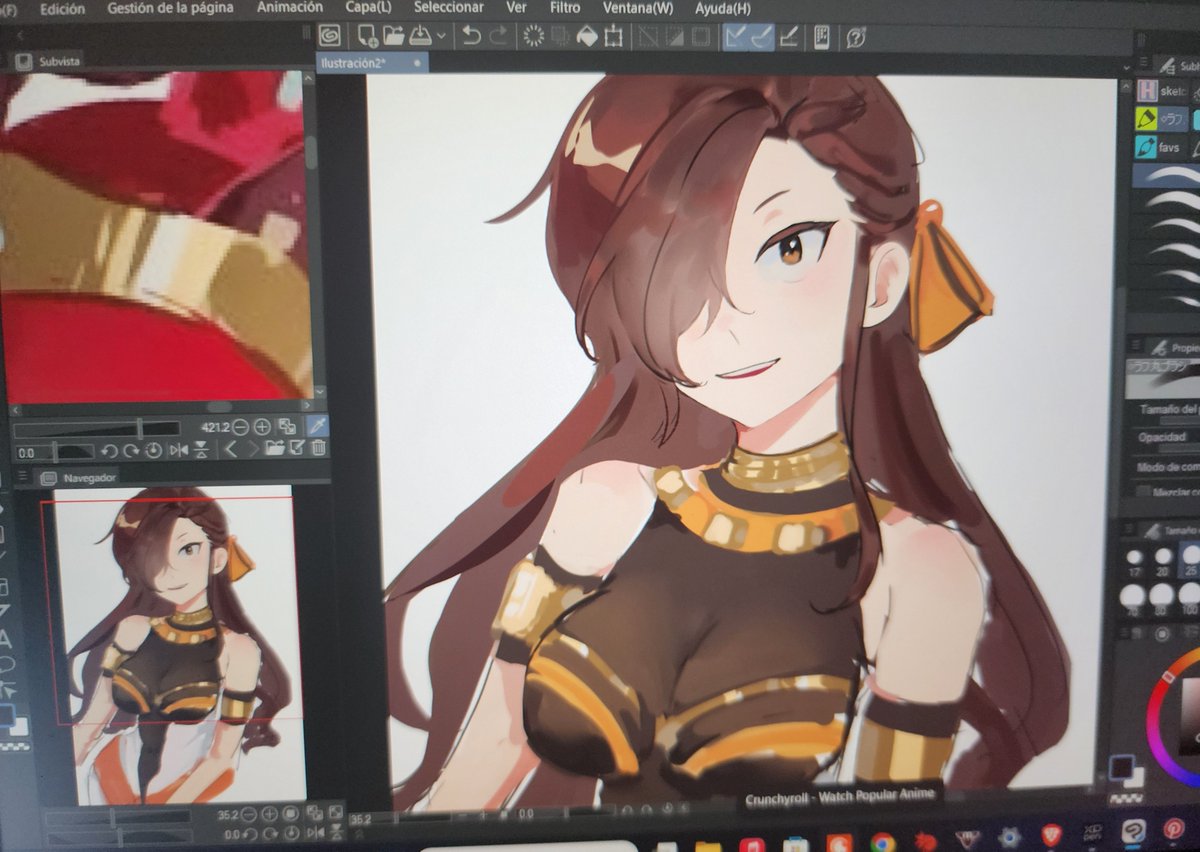Toggle the Mezclar color checkbox

[x=1142, y=492]
